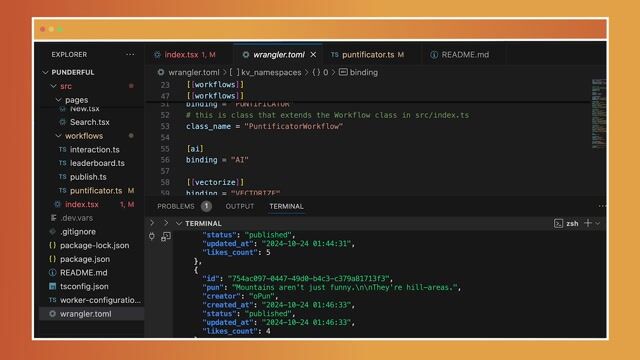Click [[vectorize]] on line 58
Viewport: 640px width, 360px height.
point(215,182)
